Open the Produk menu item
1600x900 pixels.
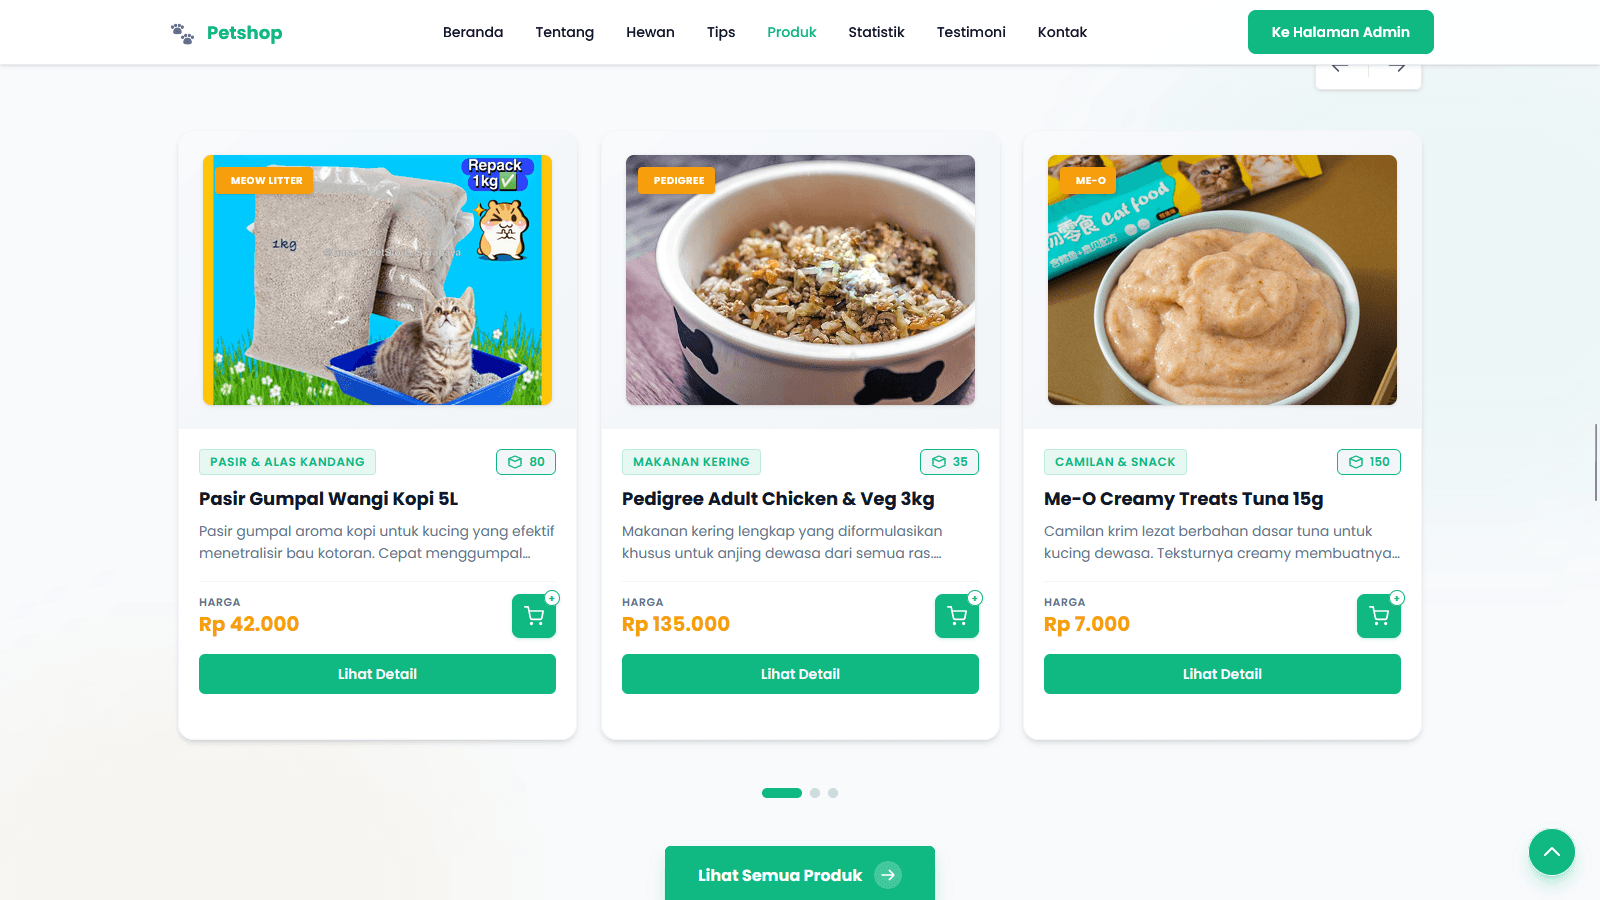tap(792, 32)
